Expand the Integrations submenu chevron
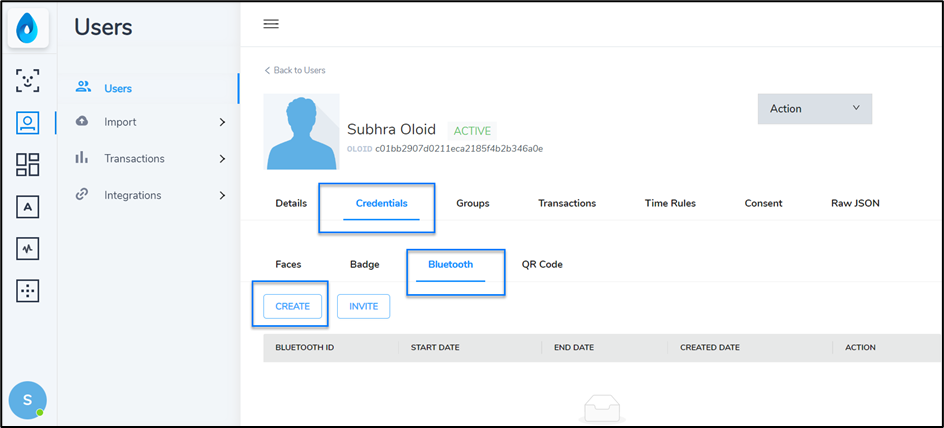The height and width of the screenshot is (428, 944). tap(222, 196)
